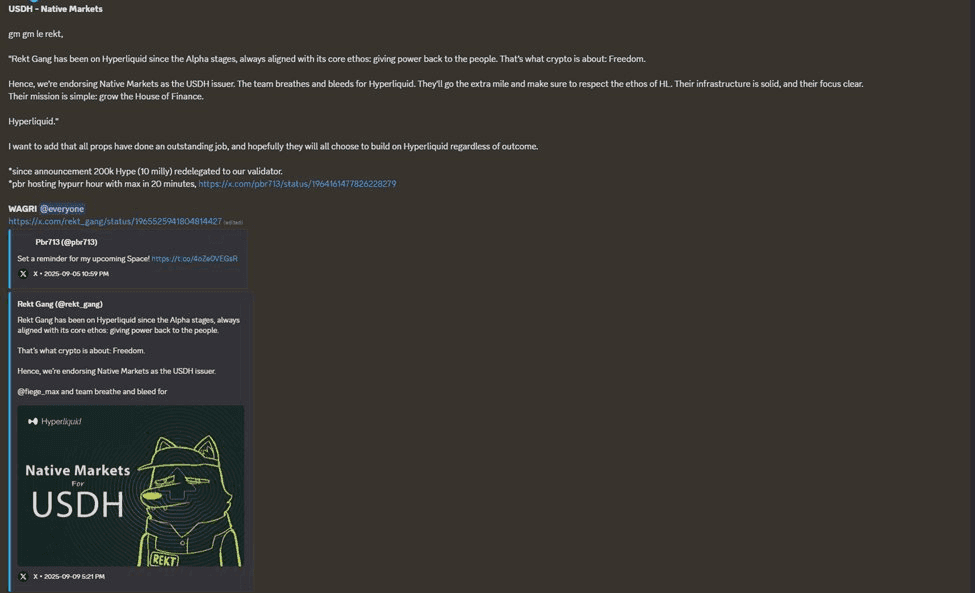Click the WAGRI text before the mention
Viewport: 975px width, 593px height.
pyautogui.click(x=22, y=209)
